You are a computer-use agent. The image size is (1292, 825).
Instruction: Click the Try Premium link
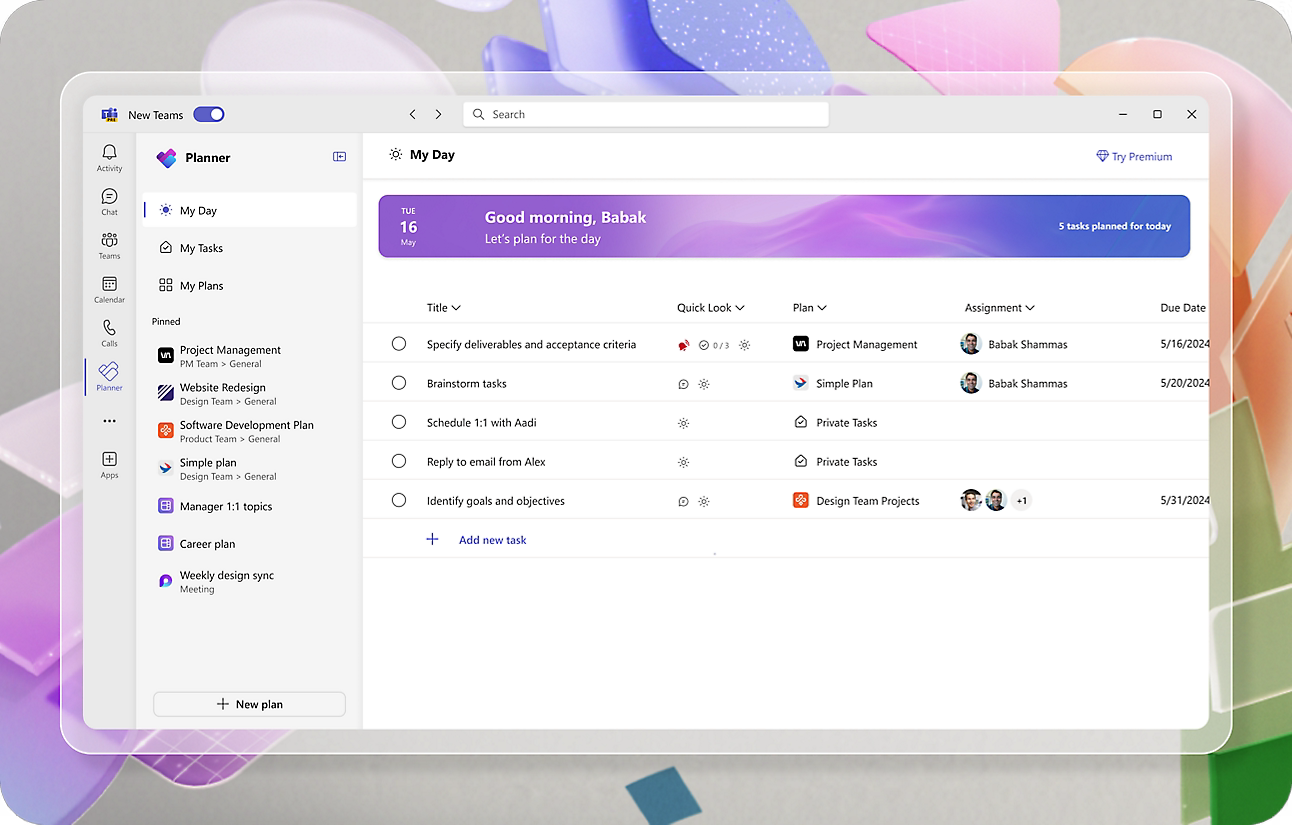tap(1135, 156)
